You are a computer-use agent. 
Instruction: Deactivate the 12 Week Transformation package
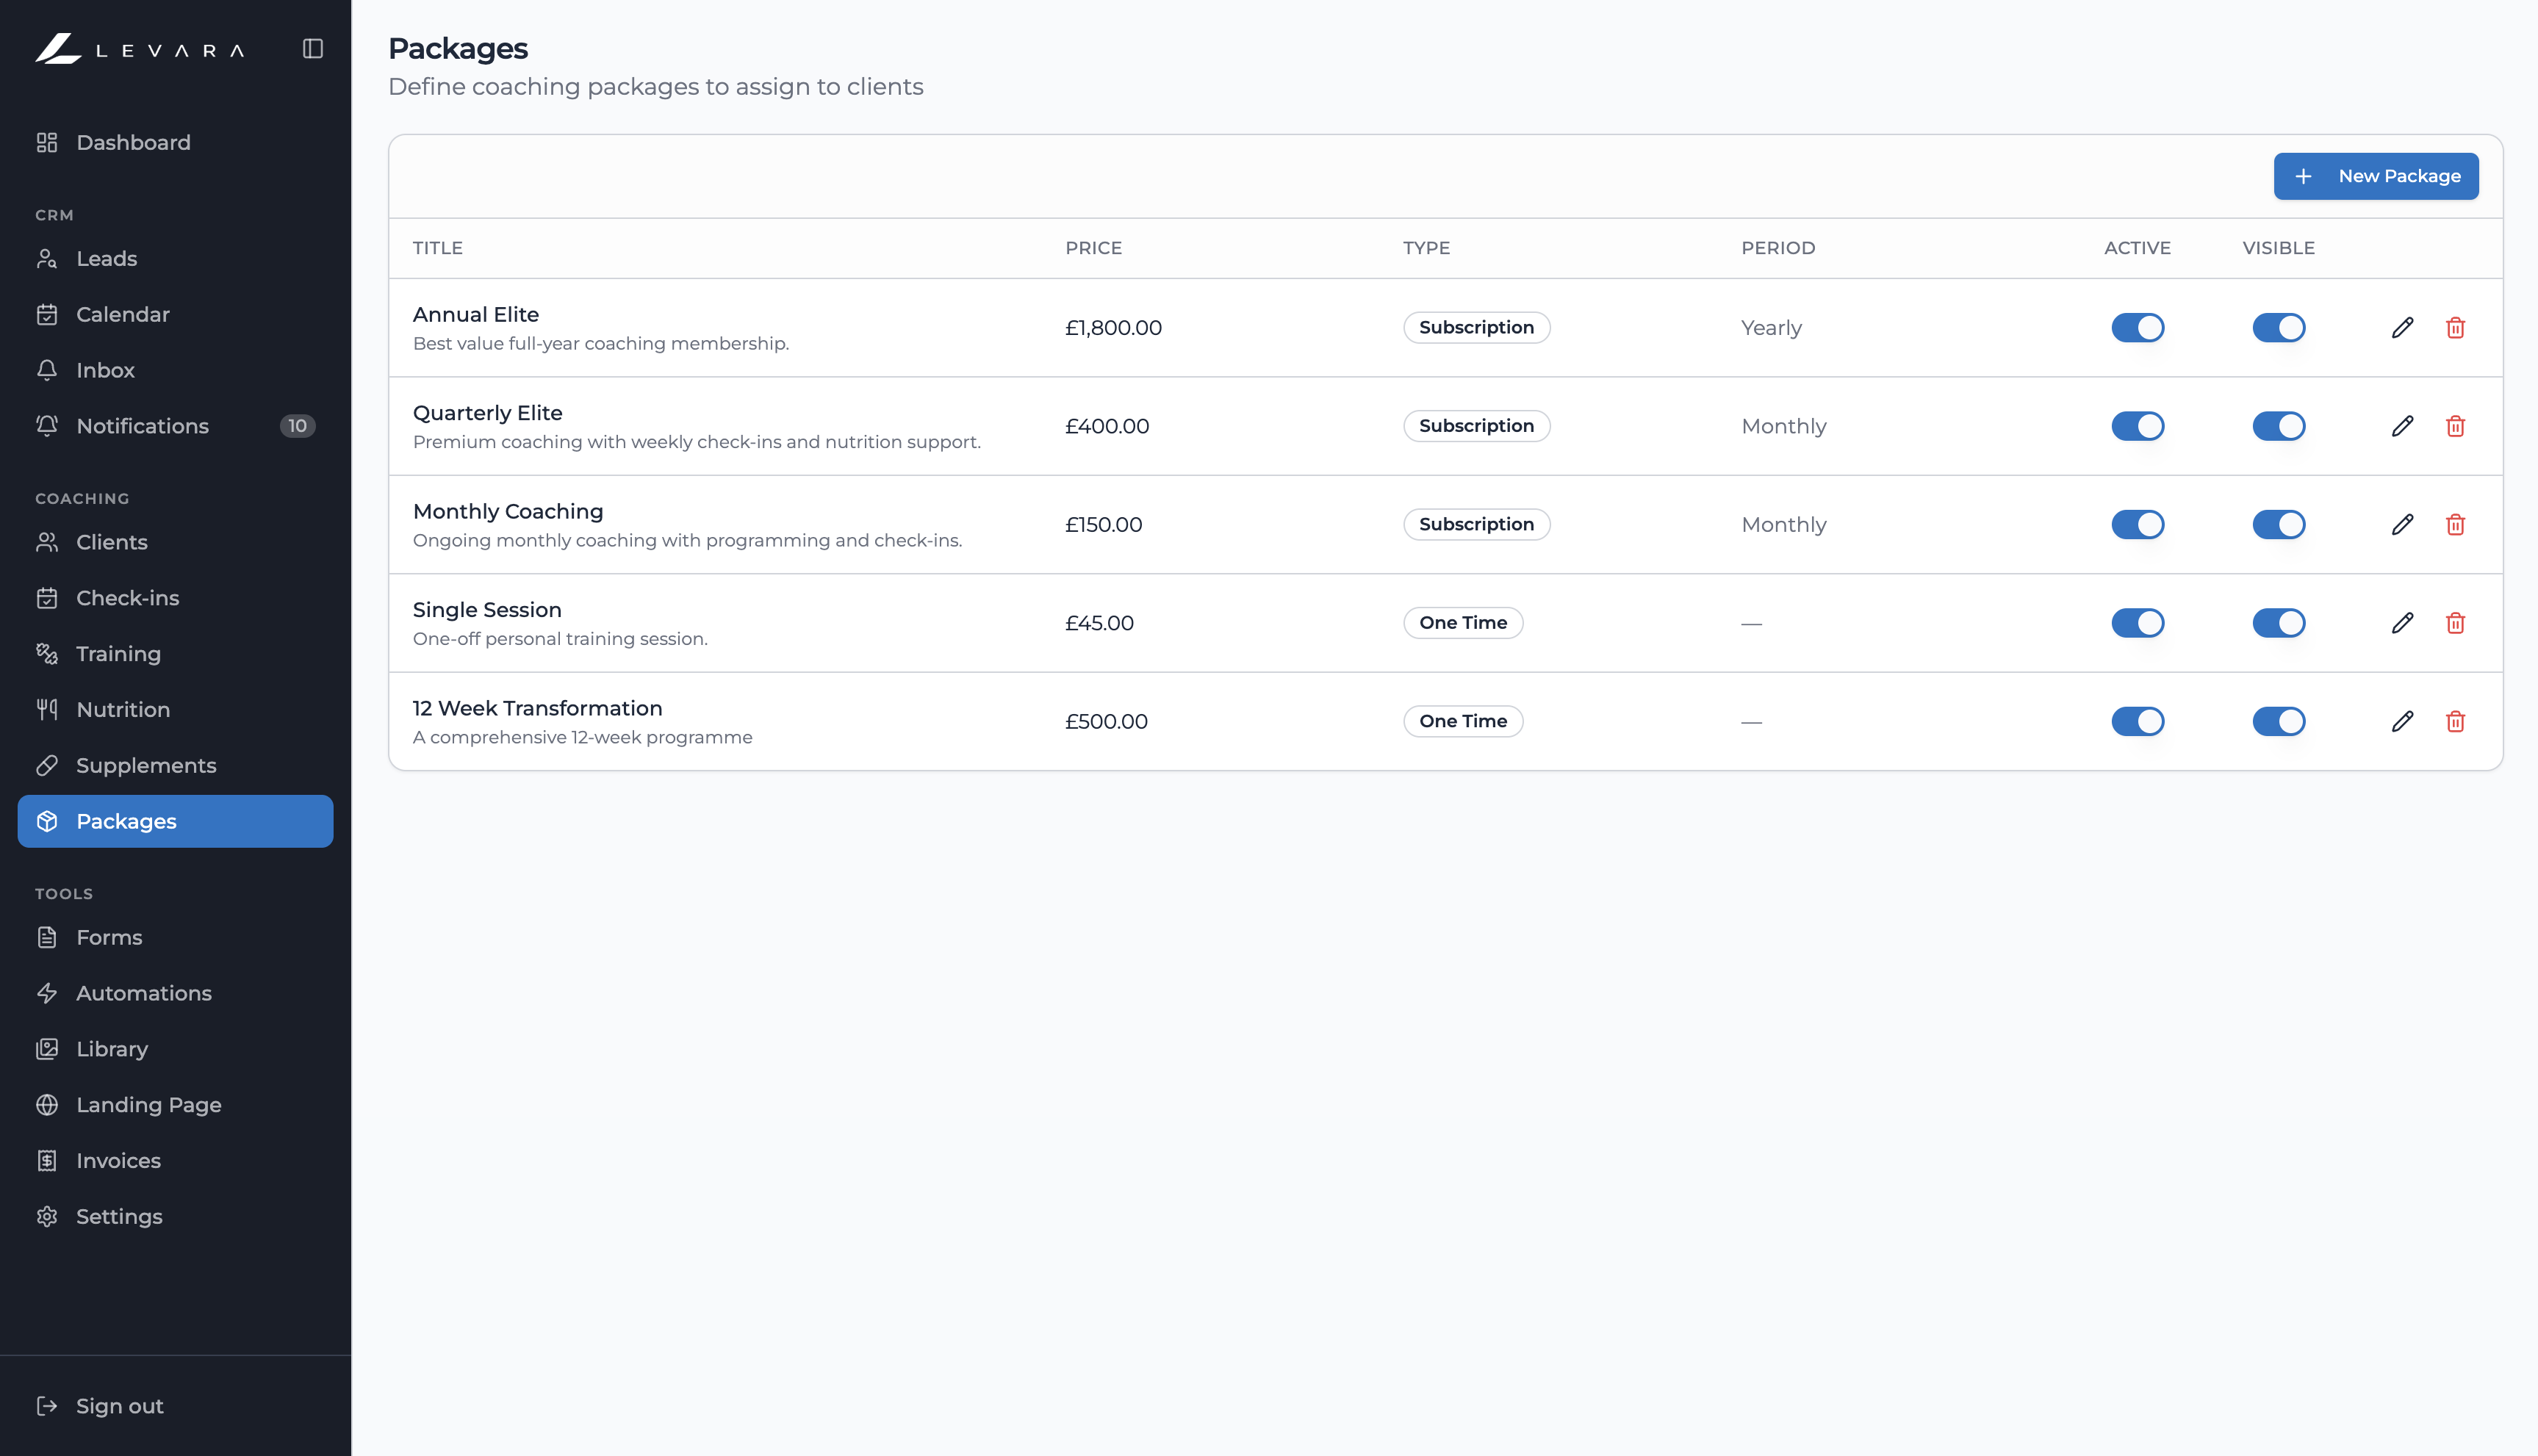pyautogui.click(x=2137, y=721)
